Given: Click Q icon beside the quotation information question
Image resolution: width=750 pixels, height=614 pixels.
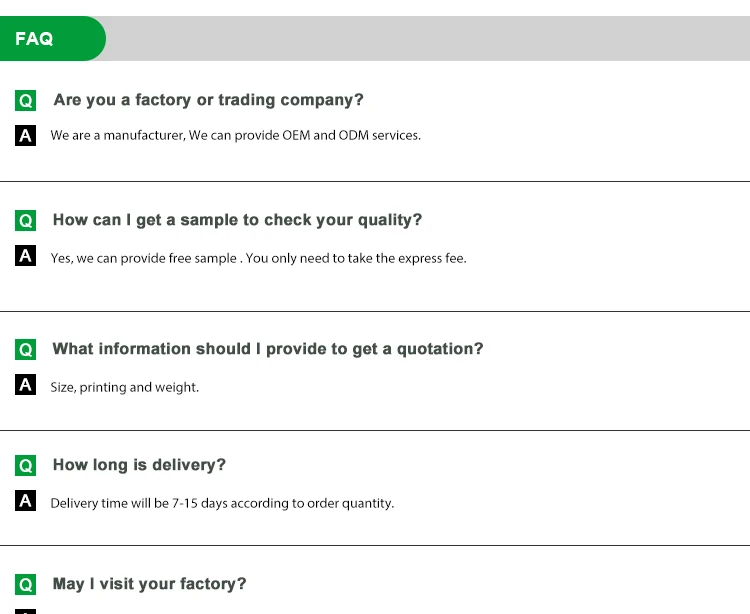Looking at the screenshot, I should [26, 349].
